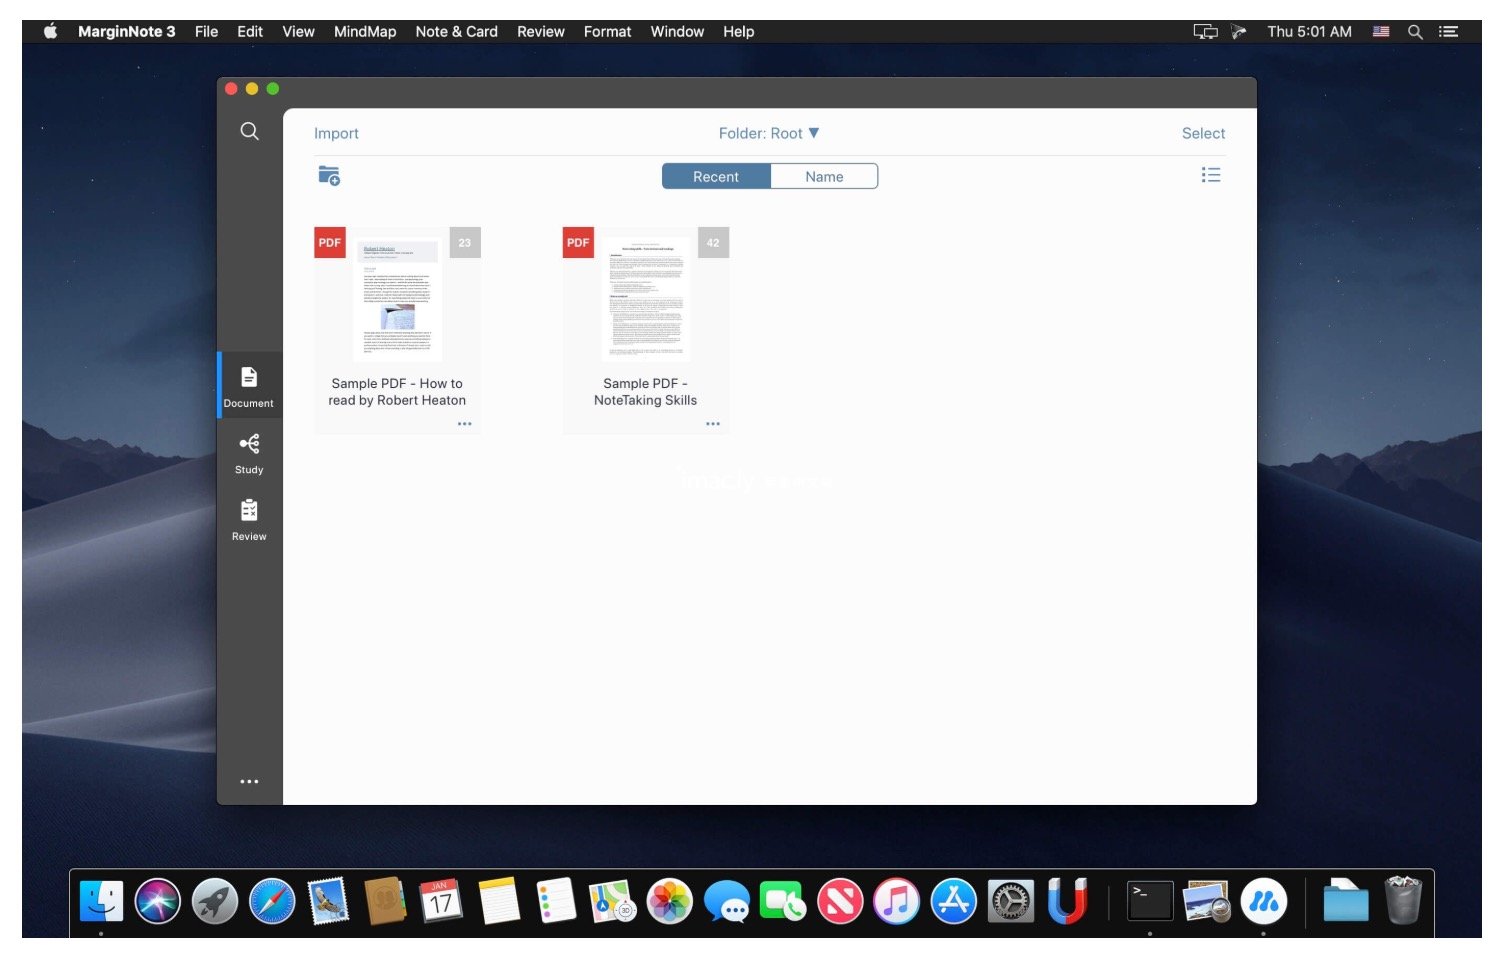Click the PDF badge on Robert Heaton document

329,243
